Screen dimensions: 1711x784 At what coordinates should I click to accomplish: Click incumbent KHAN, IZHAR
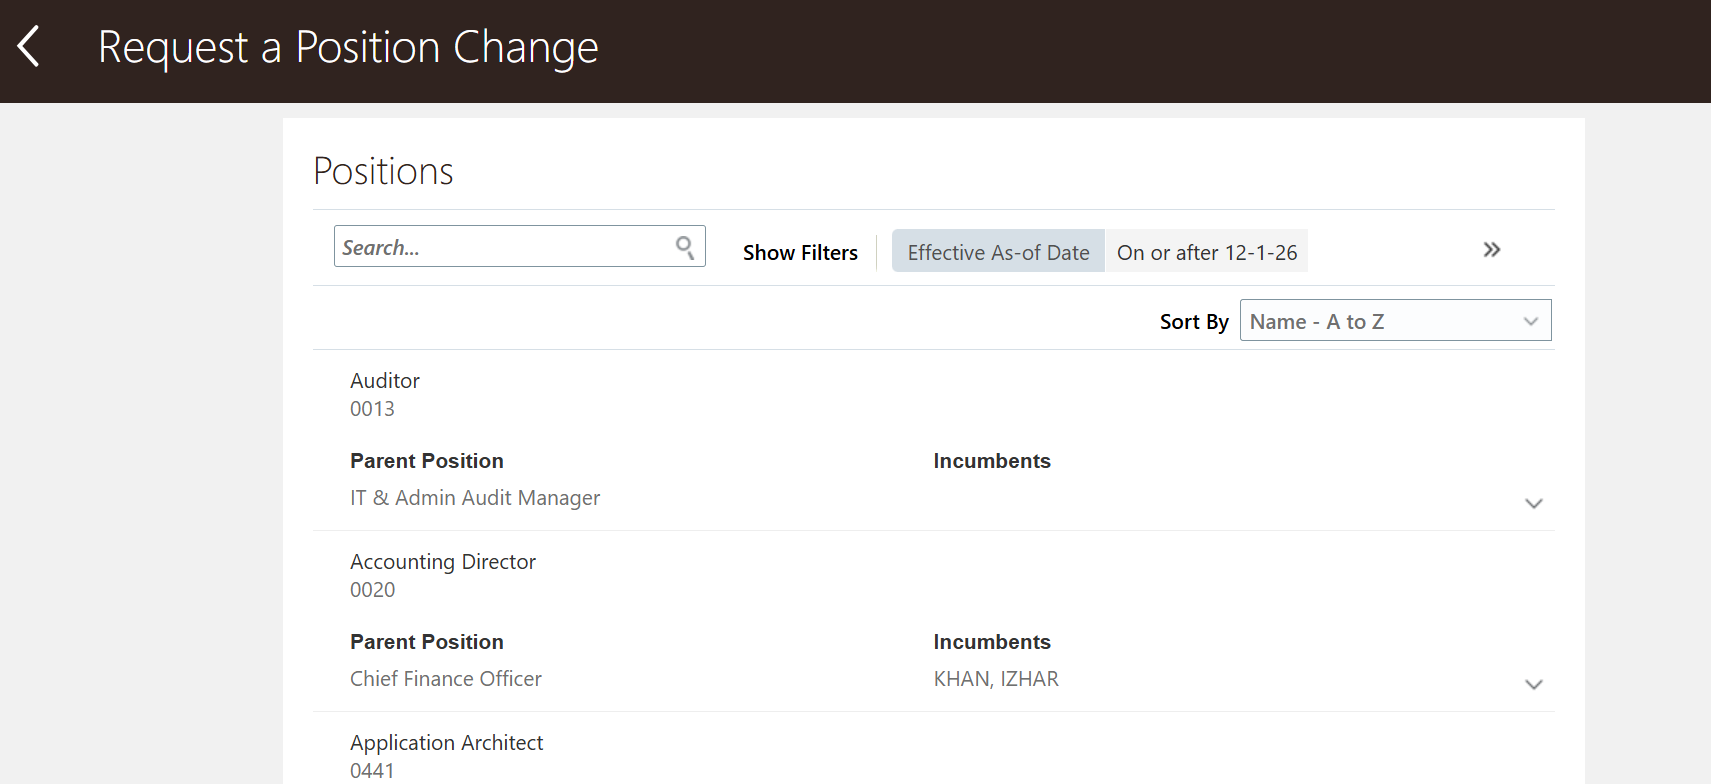996,679
